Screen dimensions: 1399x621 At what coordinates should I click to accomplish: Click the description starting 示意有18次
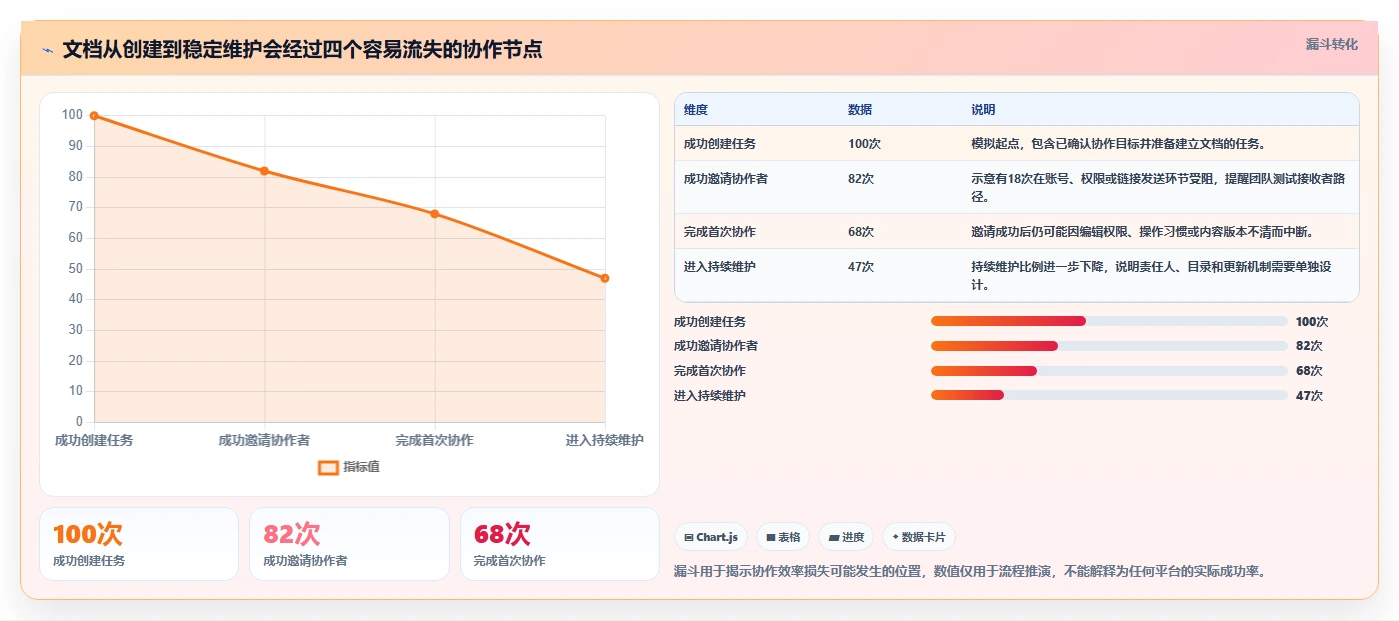coord(1158,188)
